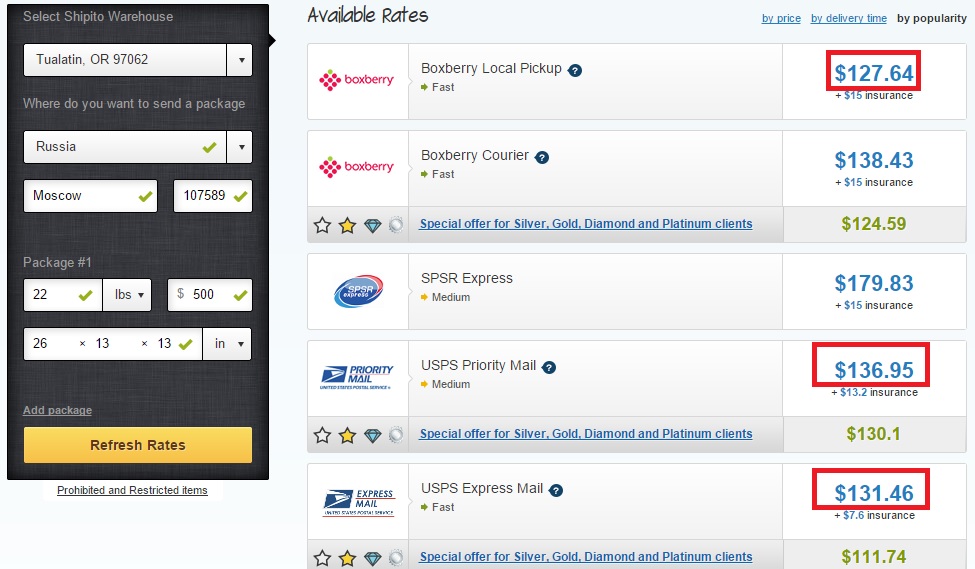Image resolution: width=975 pixels, height=569 pixels.
Task: Click the Refresh Rates button
Action: point(138,445)
